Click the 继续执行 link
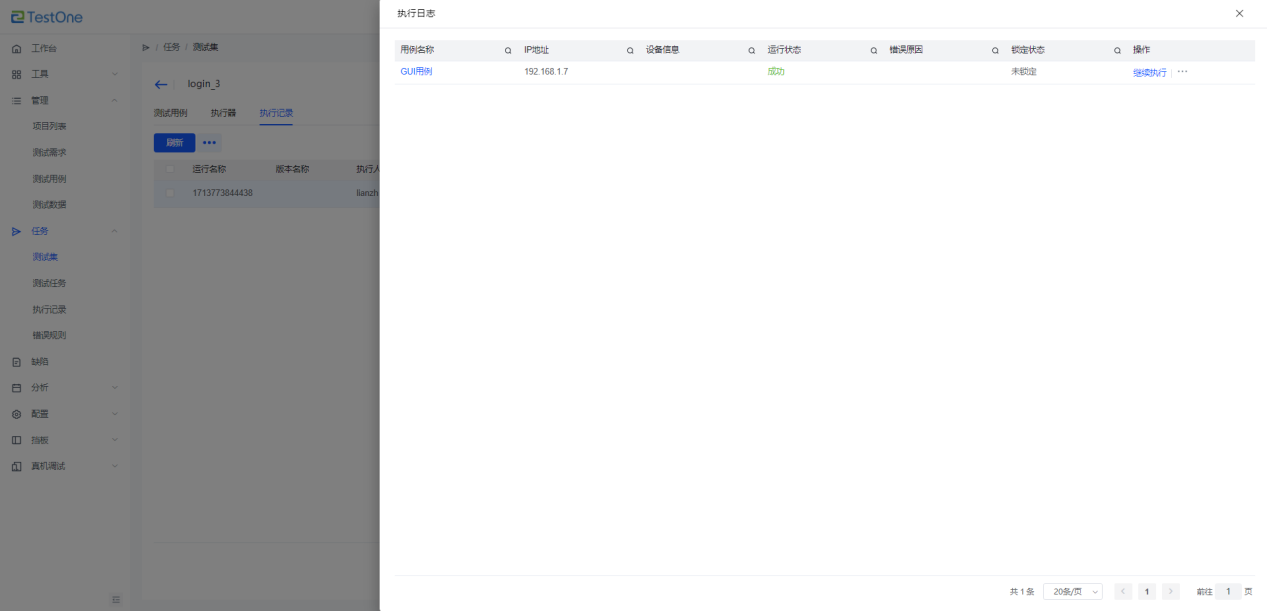This screenshot has height=611, width=1267. (x=1149, y=73)
